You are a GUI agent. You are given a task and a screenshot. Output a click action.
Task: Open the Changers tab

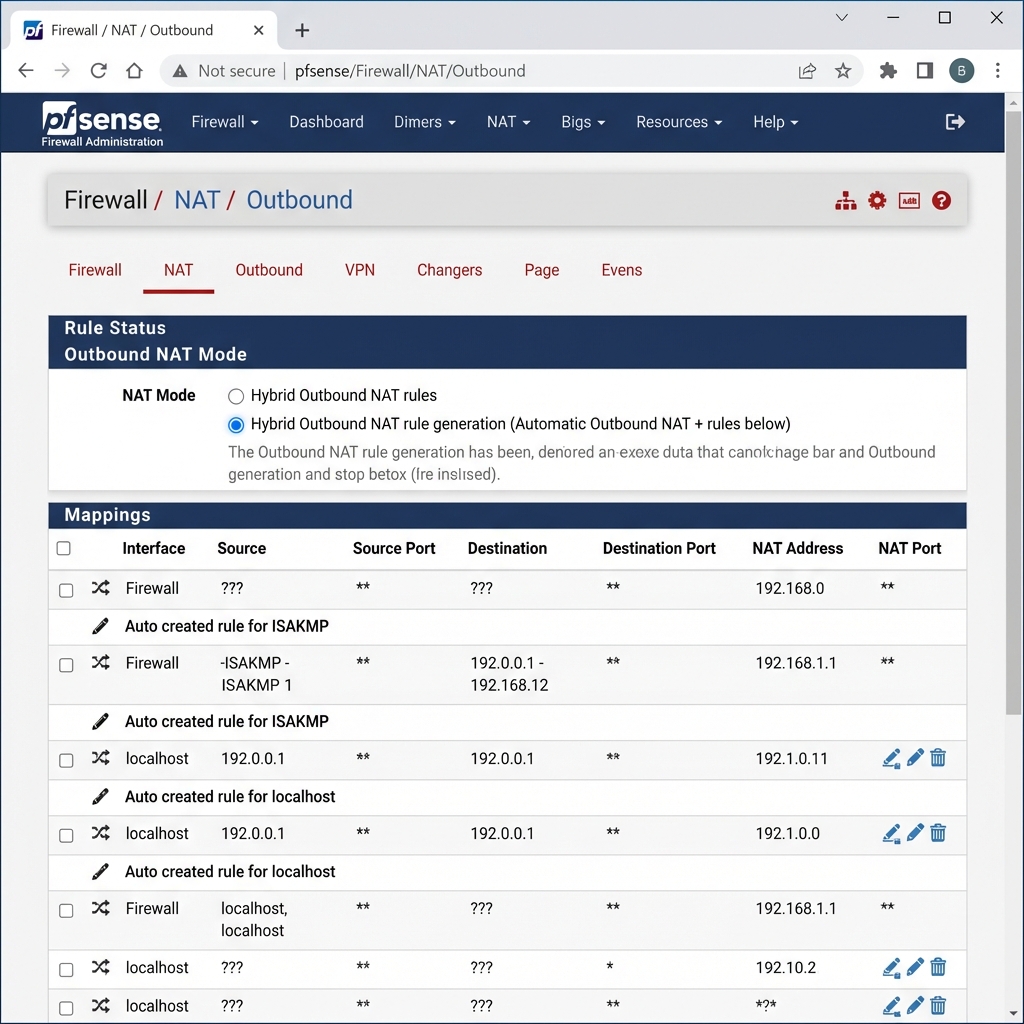(449, 270)
